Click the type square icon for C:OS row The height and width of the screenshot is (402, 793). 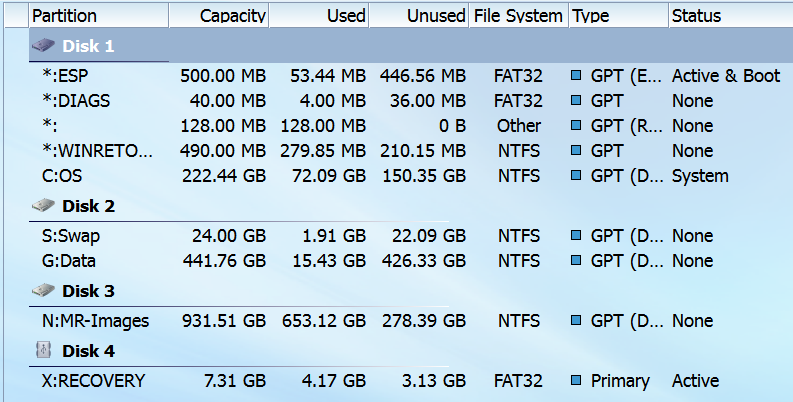coord(576,176)
